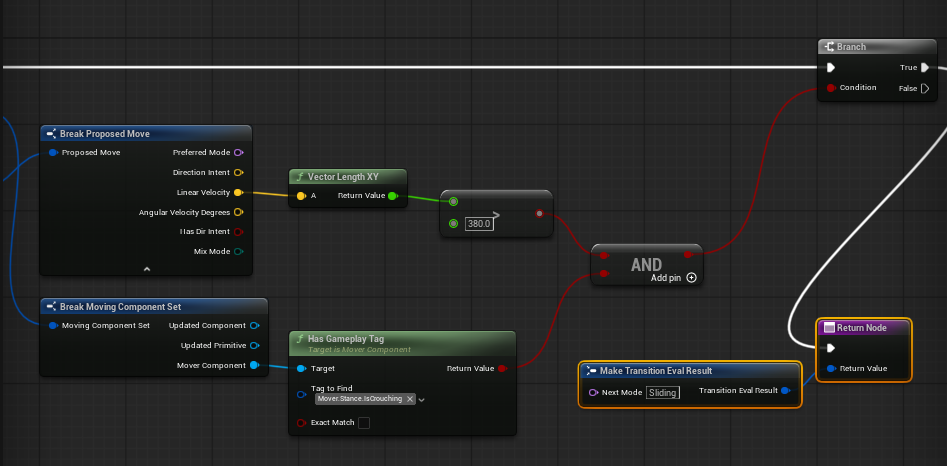
Task: Click the Linear Velocity output pin
Action: [238, 193]
